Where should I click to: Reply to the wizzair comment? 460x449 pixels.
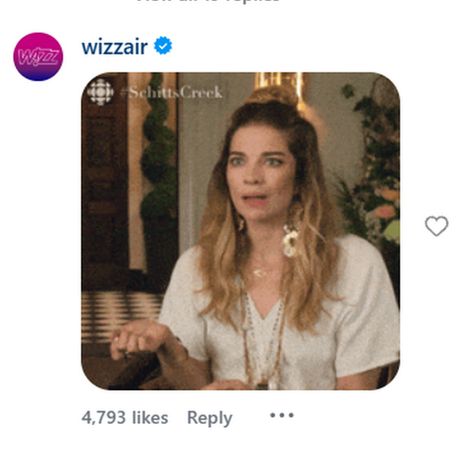click(209, 418)
